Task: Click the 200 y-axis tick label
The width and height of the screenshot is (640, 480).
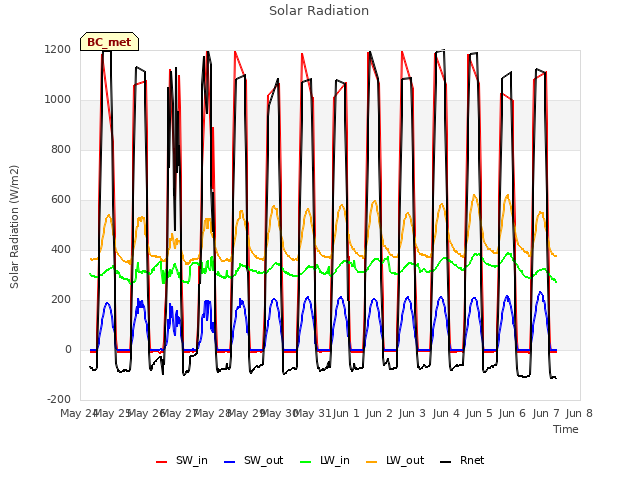Action: (x=61, y=300)
